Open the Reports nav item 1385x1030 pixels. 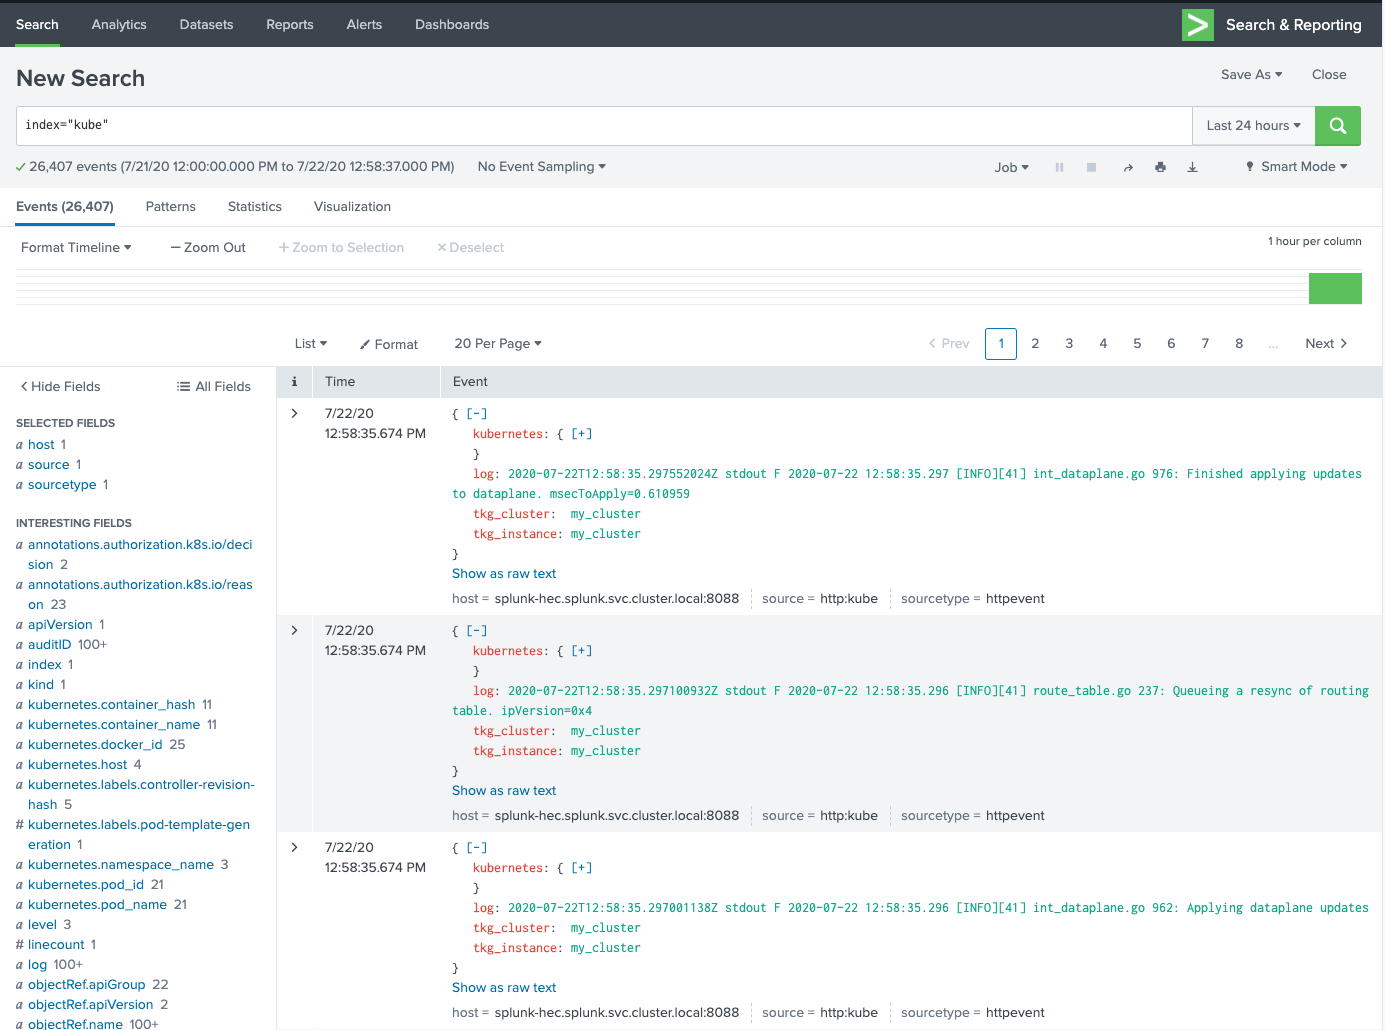[x=290, y=24]
